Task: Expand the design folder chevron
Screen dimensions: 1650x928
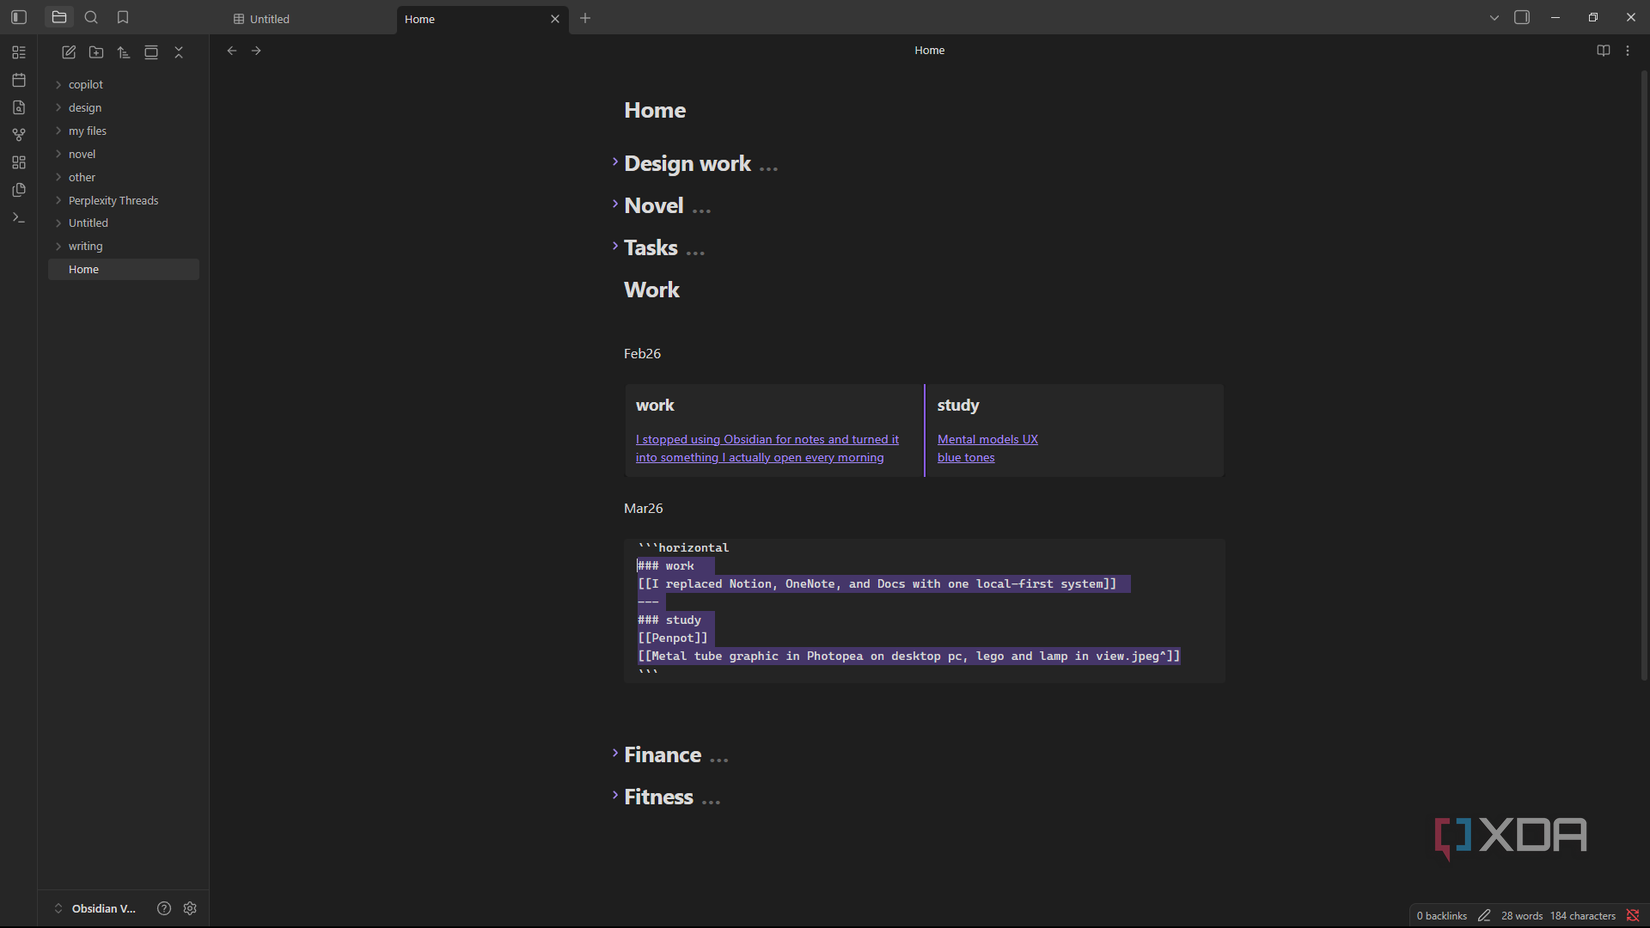Action: point(58,108)
